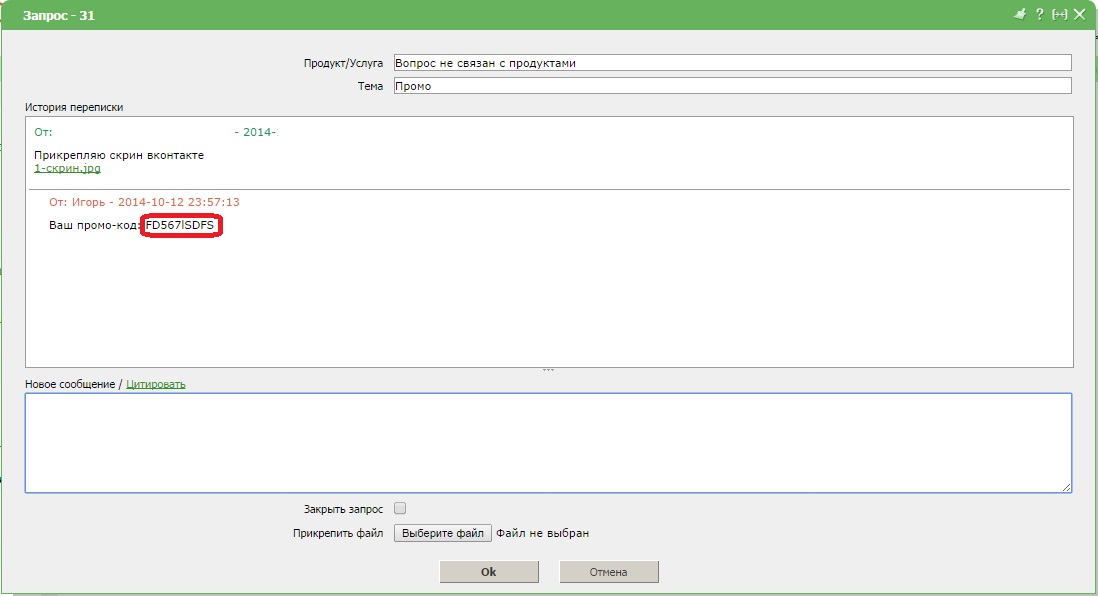Cancel with the Отмена button

click(x=608, y=572)
